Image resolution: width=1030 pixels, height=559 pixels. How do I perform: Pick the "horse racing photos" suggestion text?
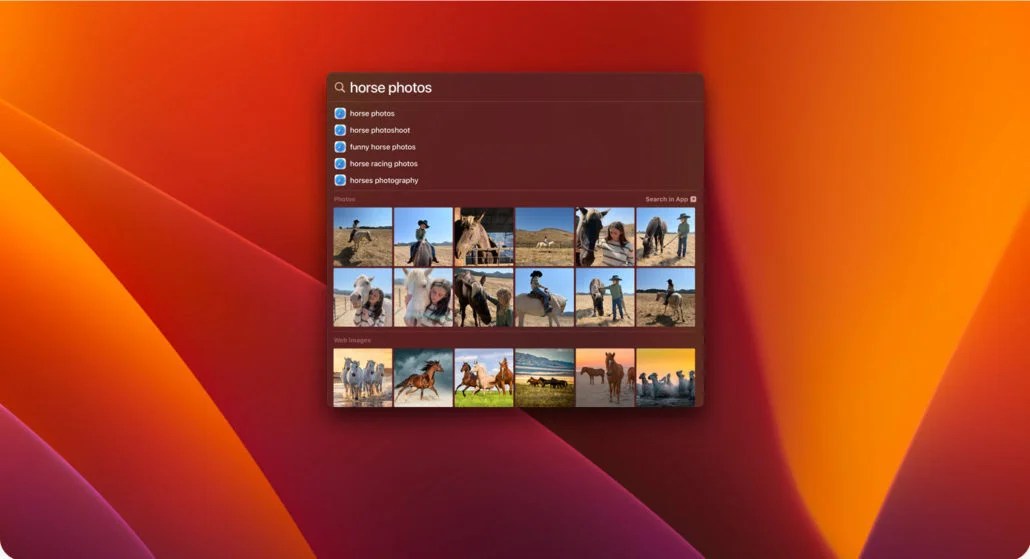(x=384, y=164)
